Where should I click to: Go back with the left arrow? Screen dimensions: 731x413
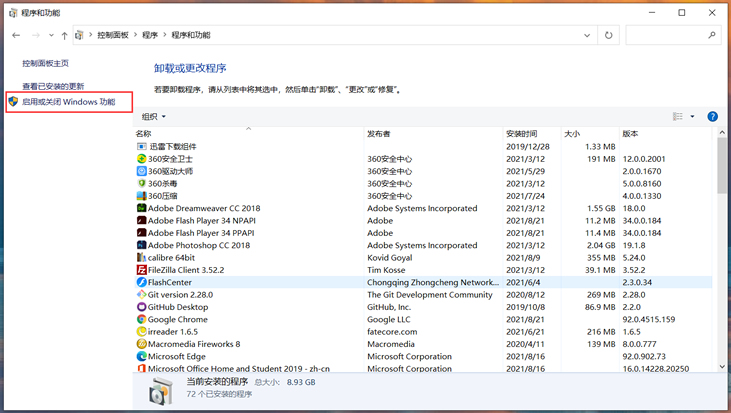[x=16, y=35]
